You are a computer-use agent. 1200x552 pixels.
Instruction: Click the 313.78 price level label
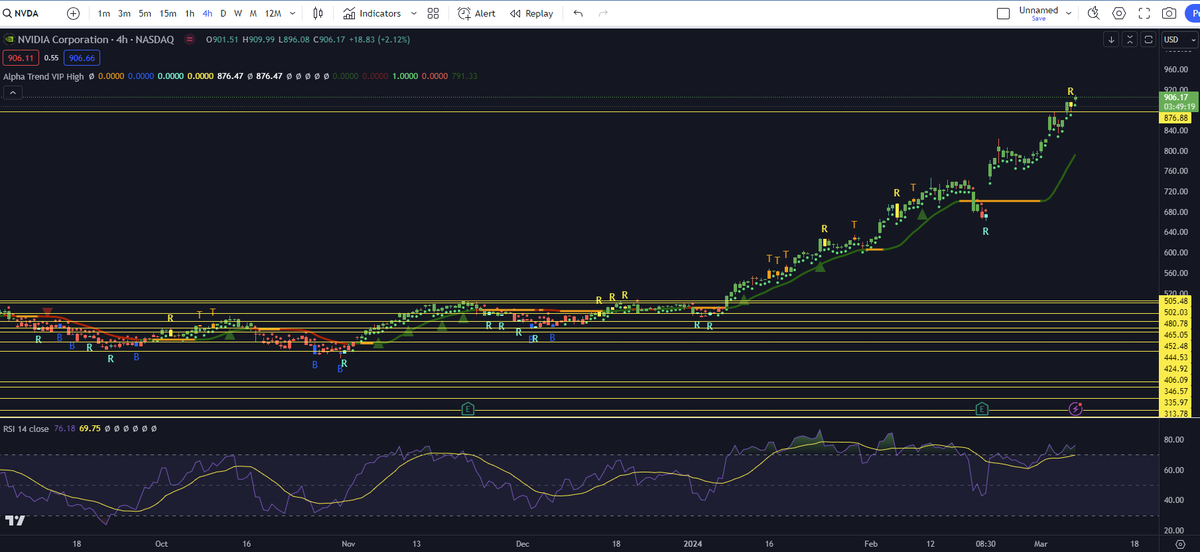1175,413
